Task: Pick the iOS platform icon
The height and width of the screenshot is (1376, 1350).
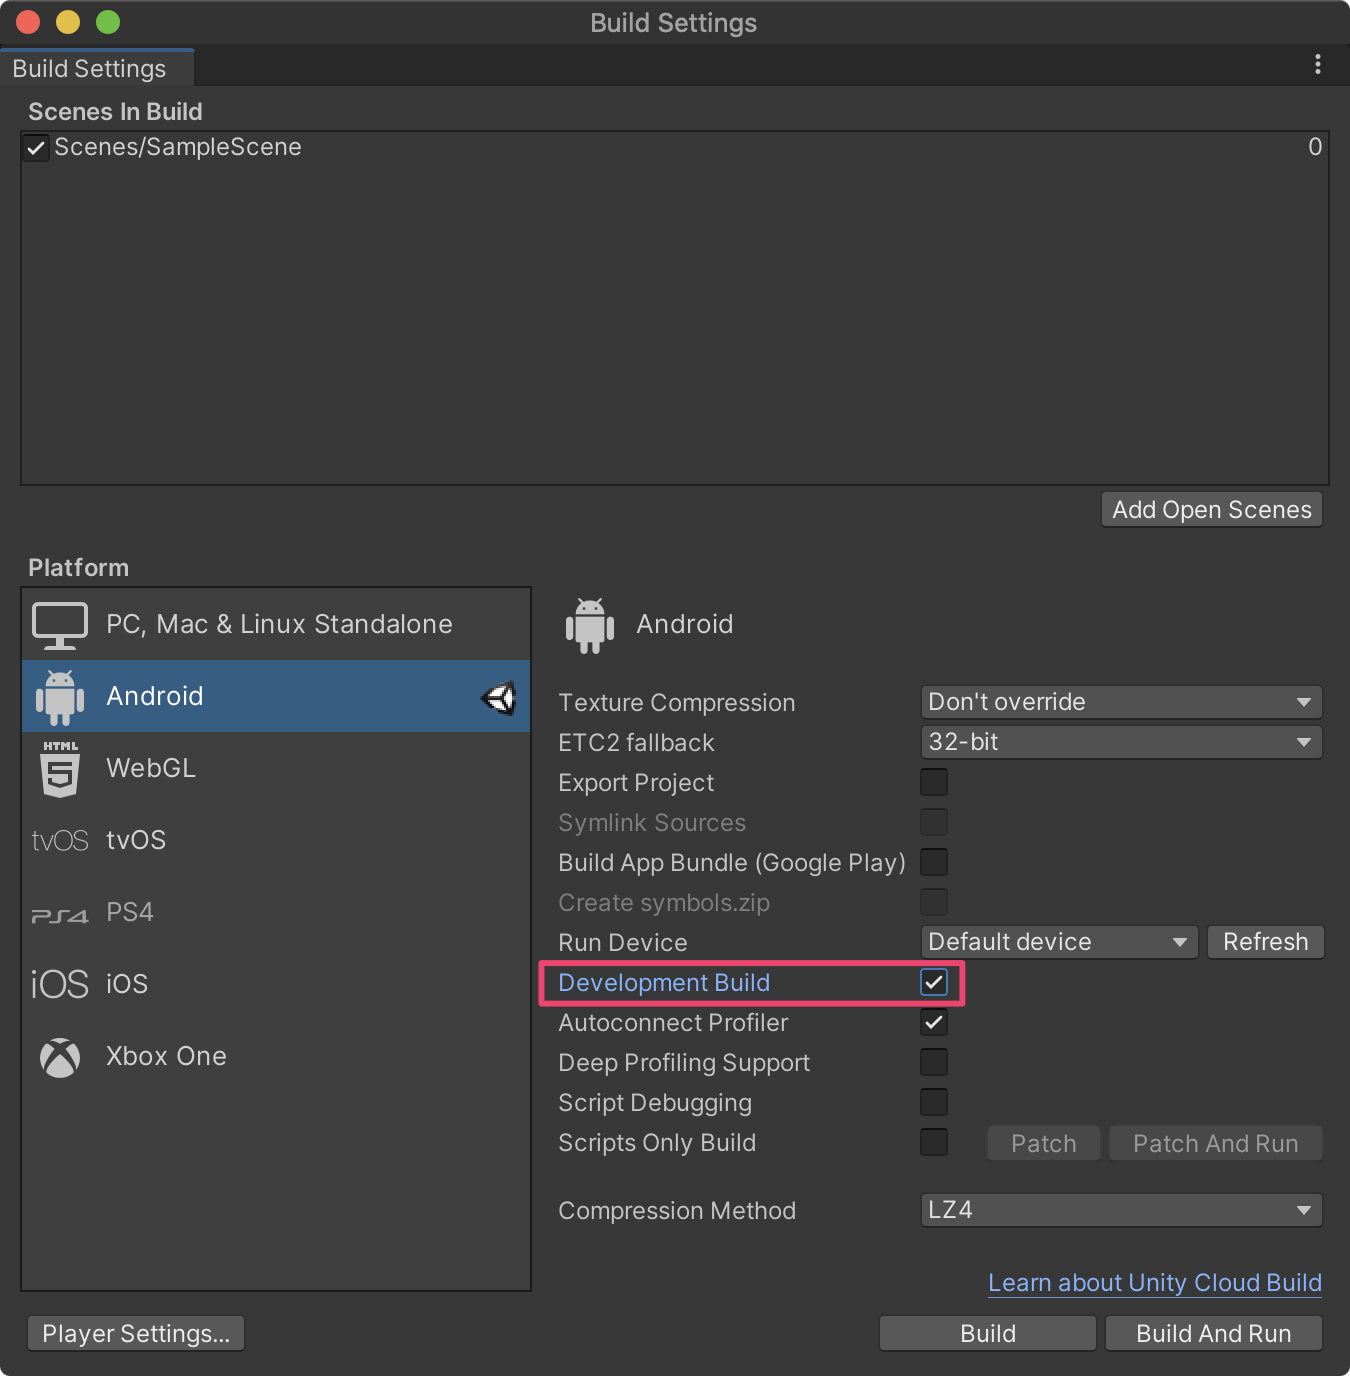Action: pos(60,985)
